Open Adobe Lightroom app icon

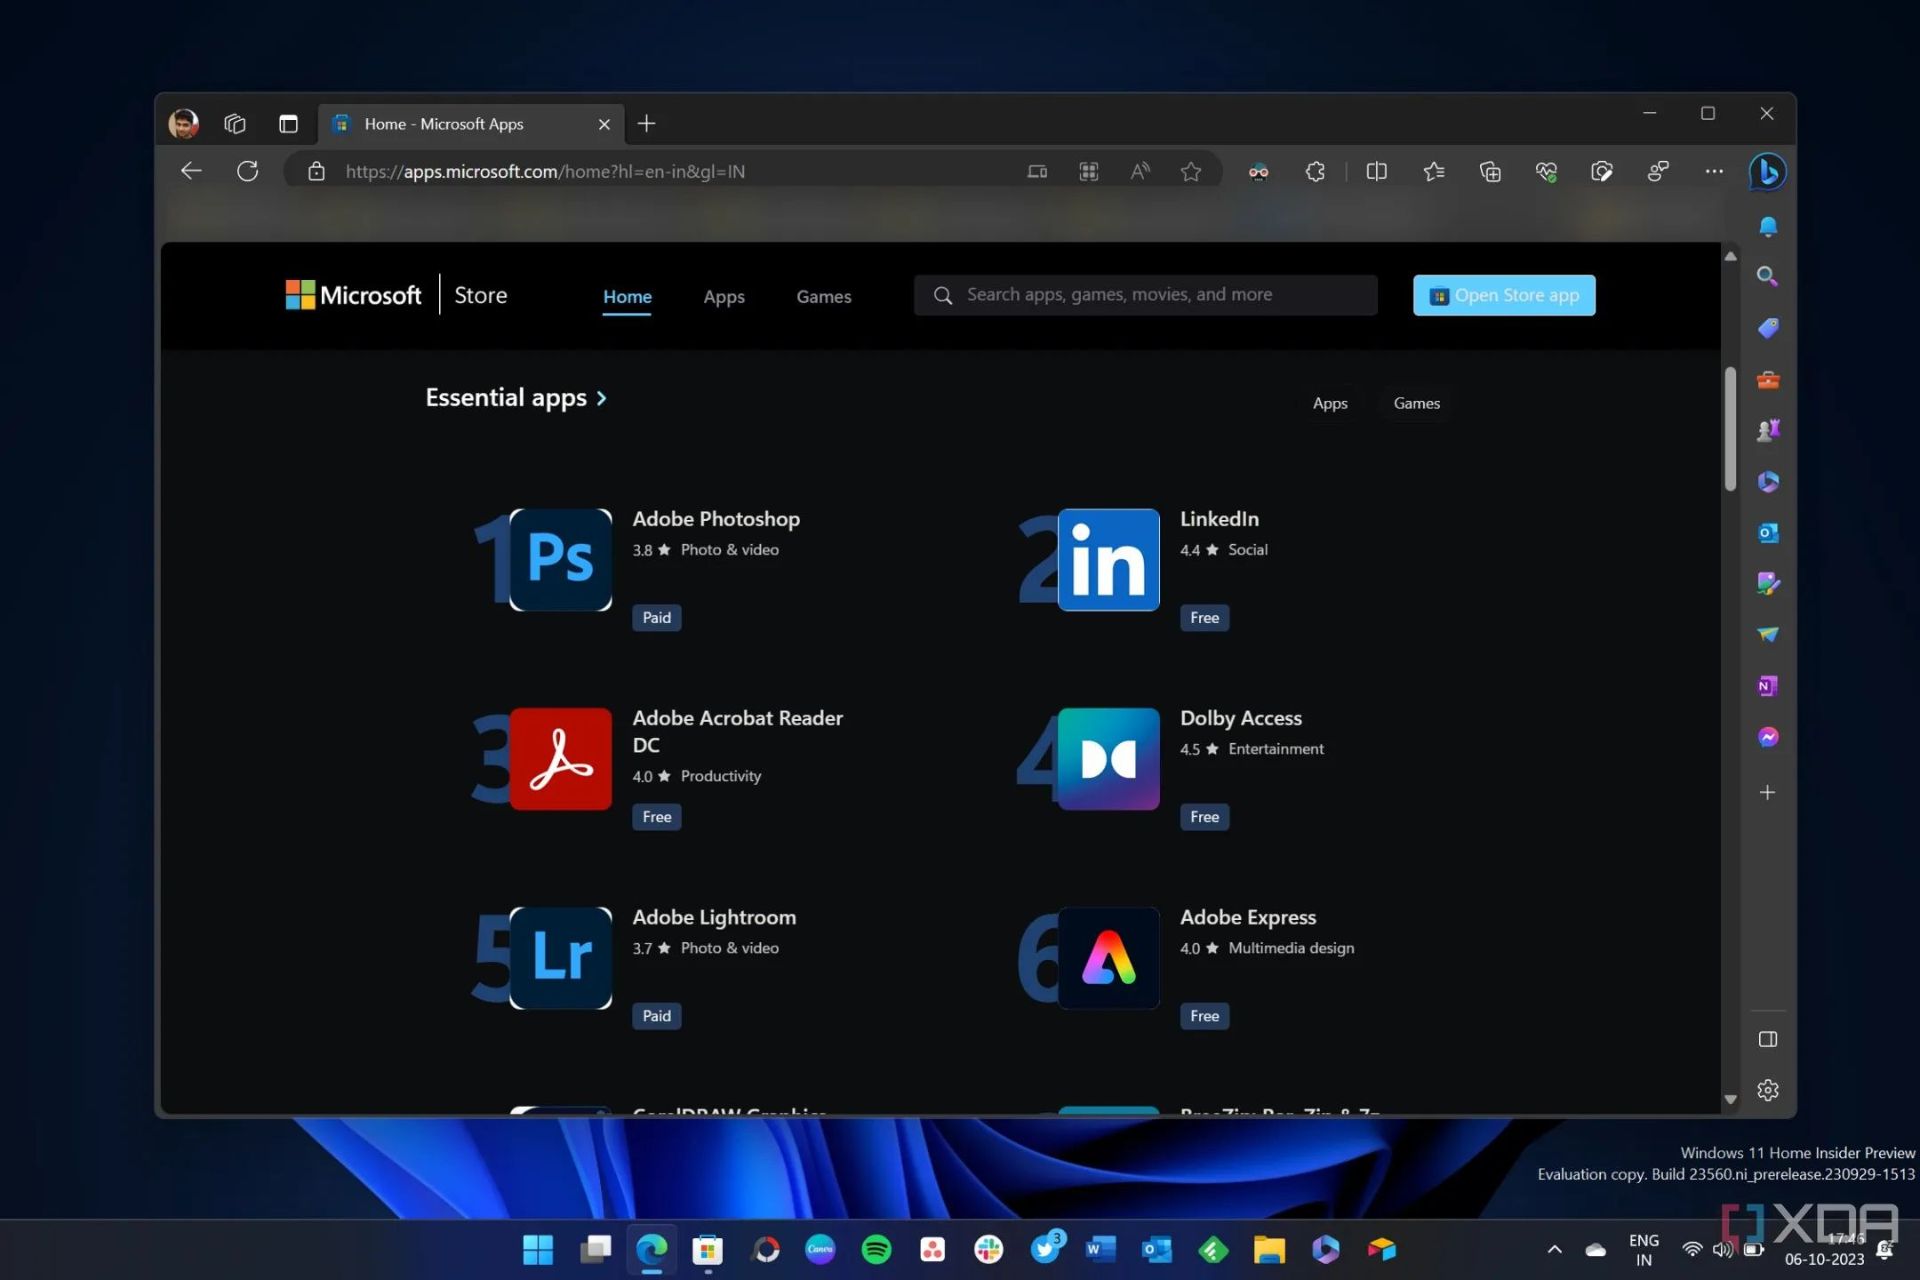561,958
